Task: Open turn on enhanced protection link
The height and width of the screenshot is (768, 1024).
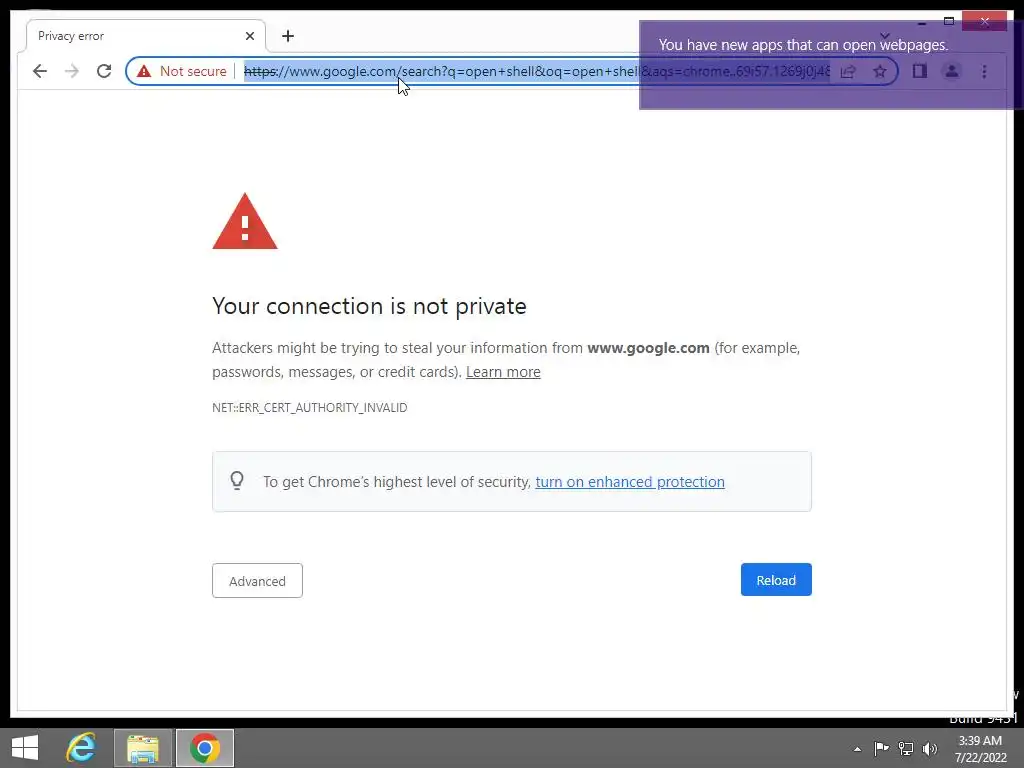Action: pos(630,482)
